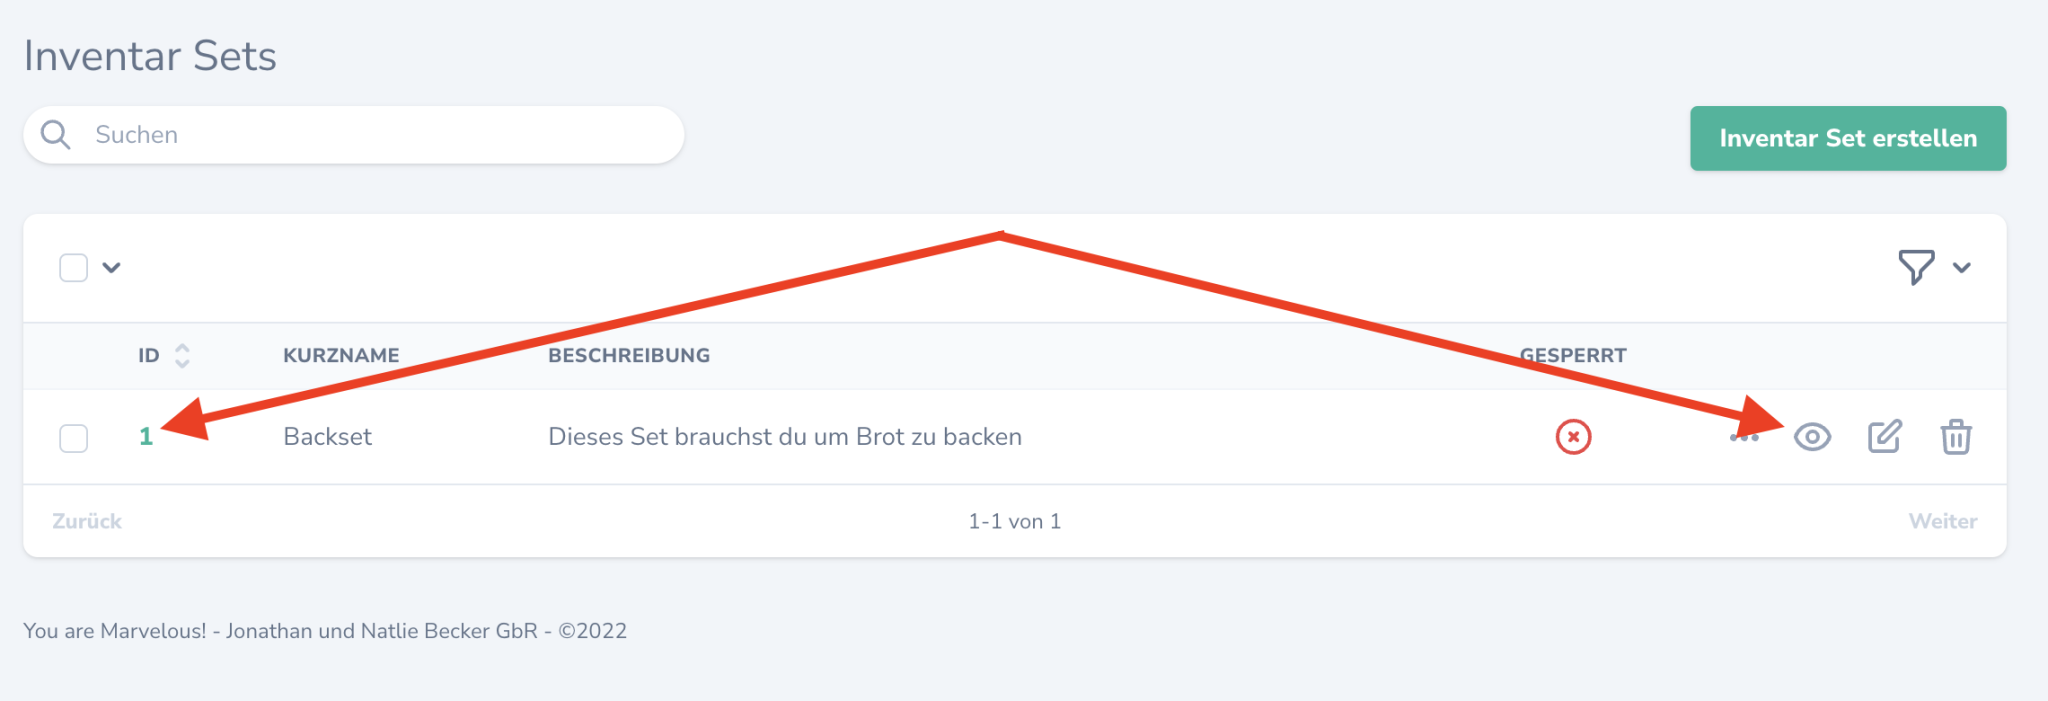
Task: Click the edit icon for the Backset row
Action: 1884,437
